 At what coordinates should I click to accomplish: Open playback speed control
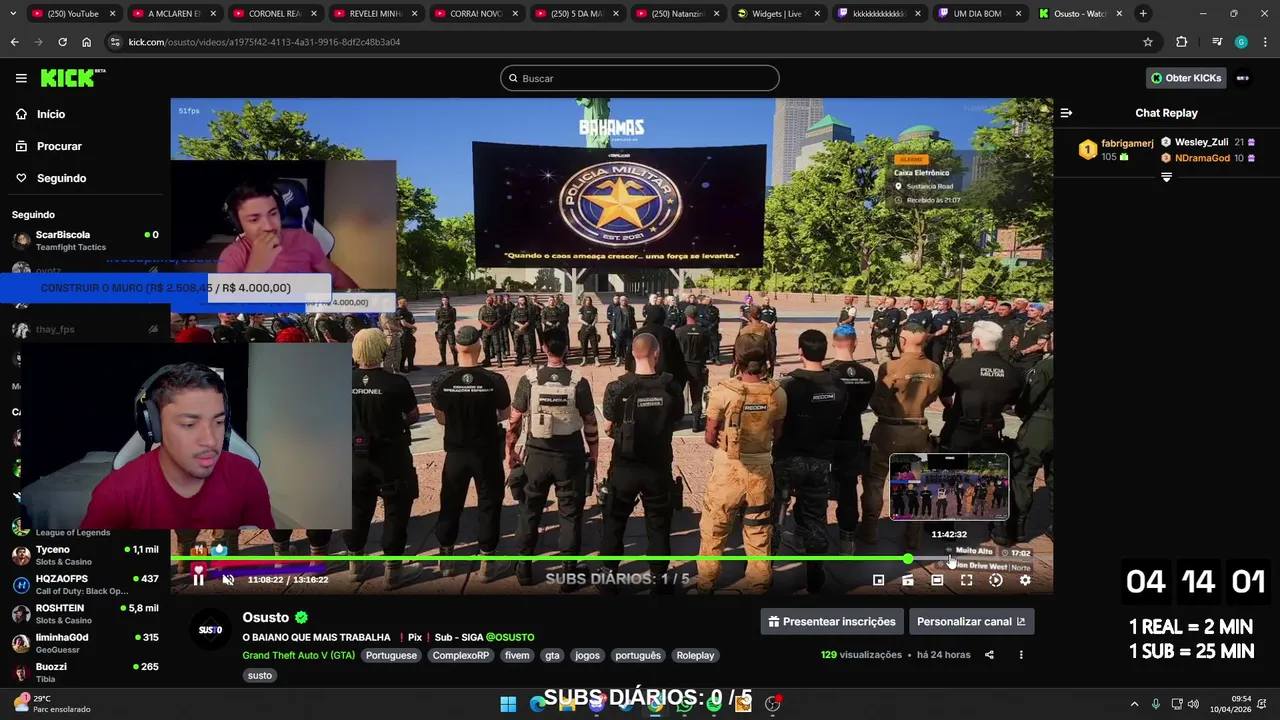pyautogui.click(x=995, y=580)
